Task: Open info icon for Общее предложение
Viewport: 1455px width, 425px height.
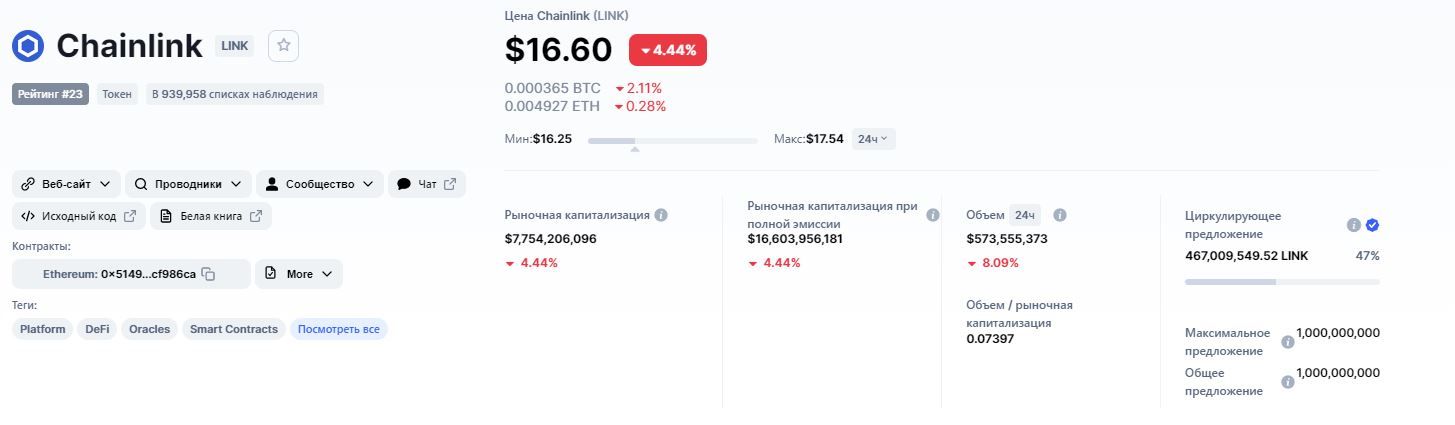Action: pyautogui.click(x=1288, y=382)
